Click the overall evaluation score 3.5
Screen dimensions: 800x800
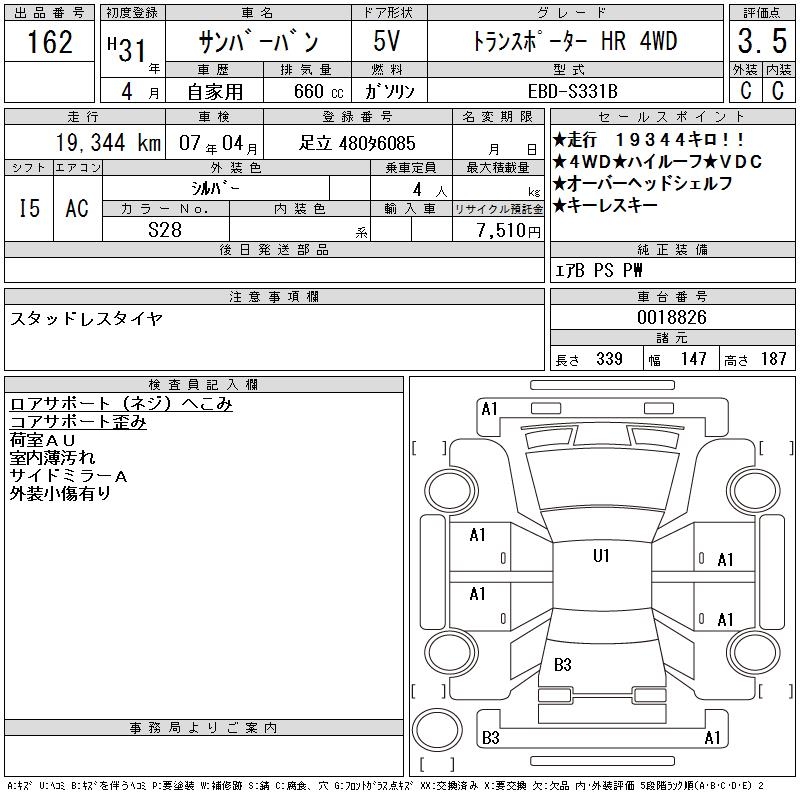(761, 43)
